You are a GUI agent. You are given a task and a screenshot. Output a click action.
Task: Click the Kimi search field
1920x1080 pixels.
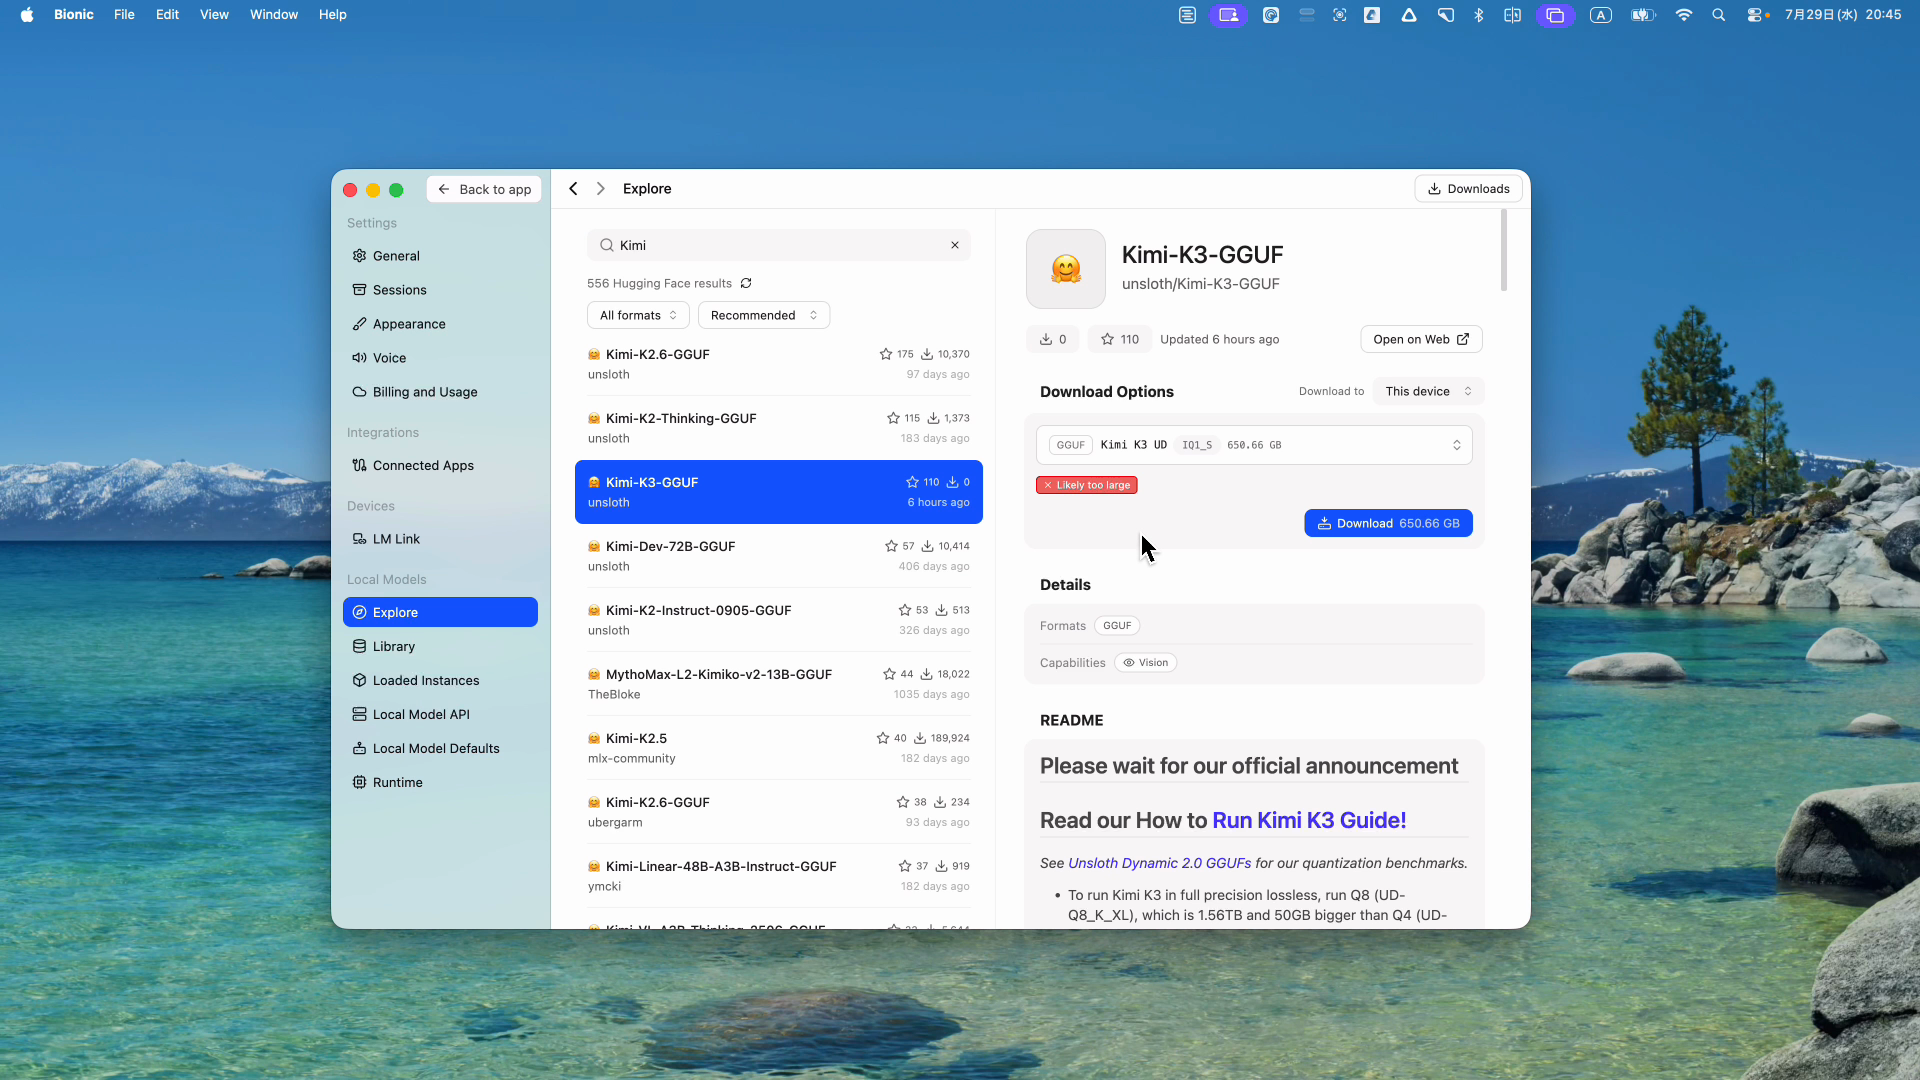(778, 245)
